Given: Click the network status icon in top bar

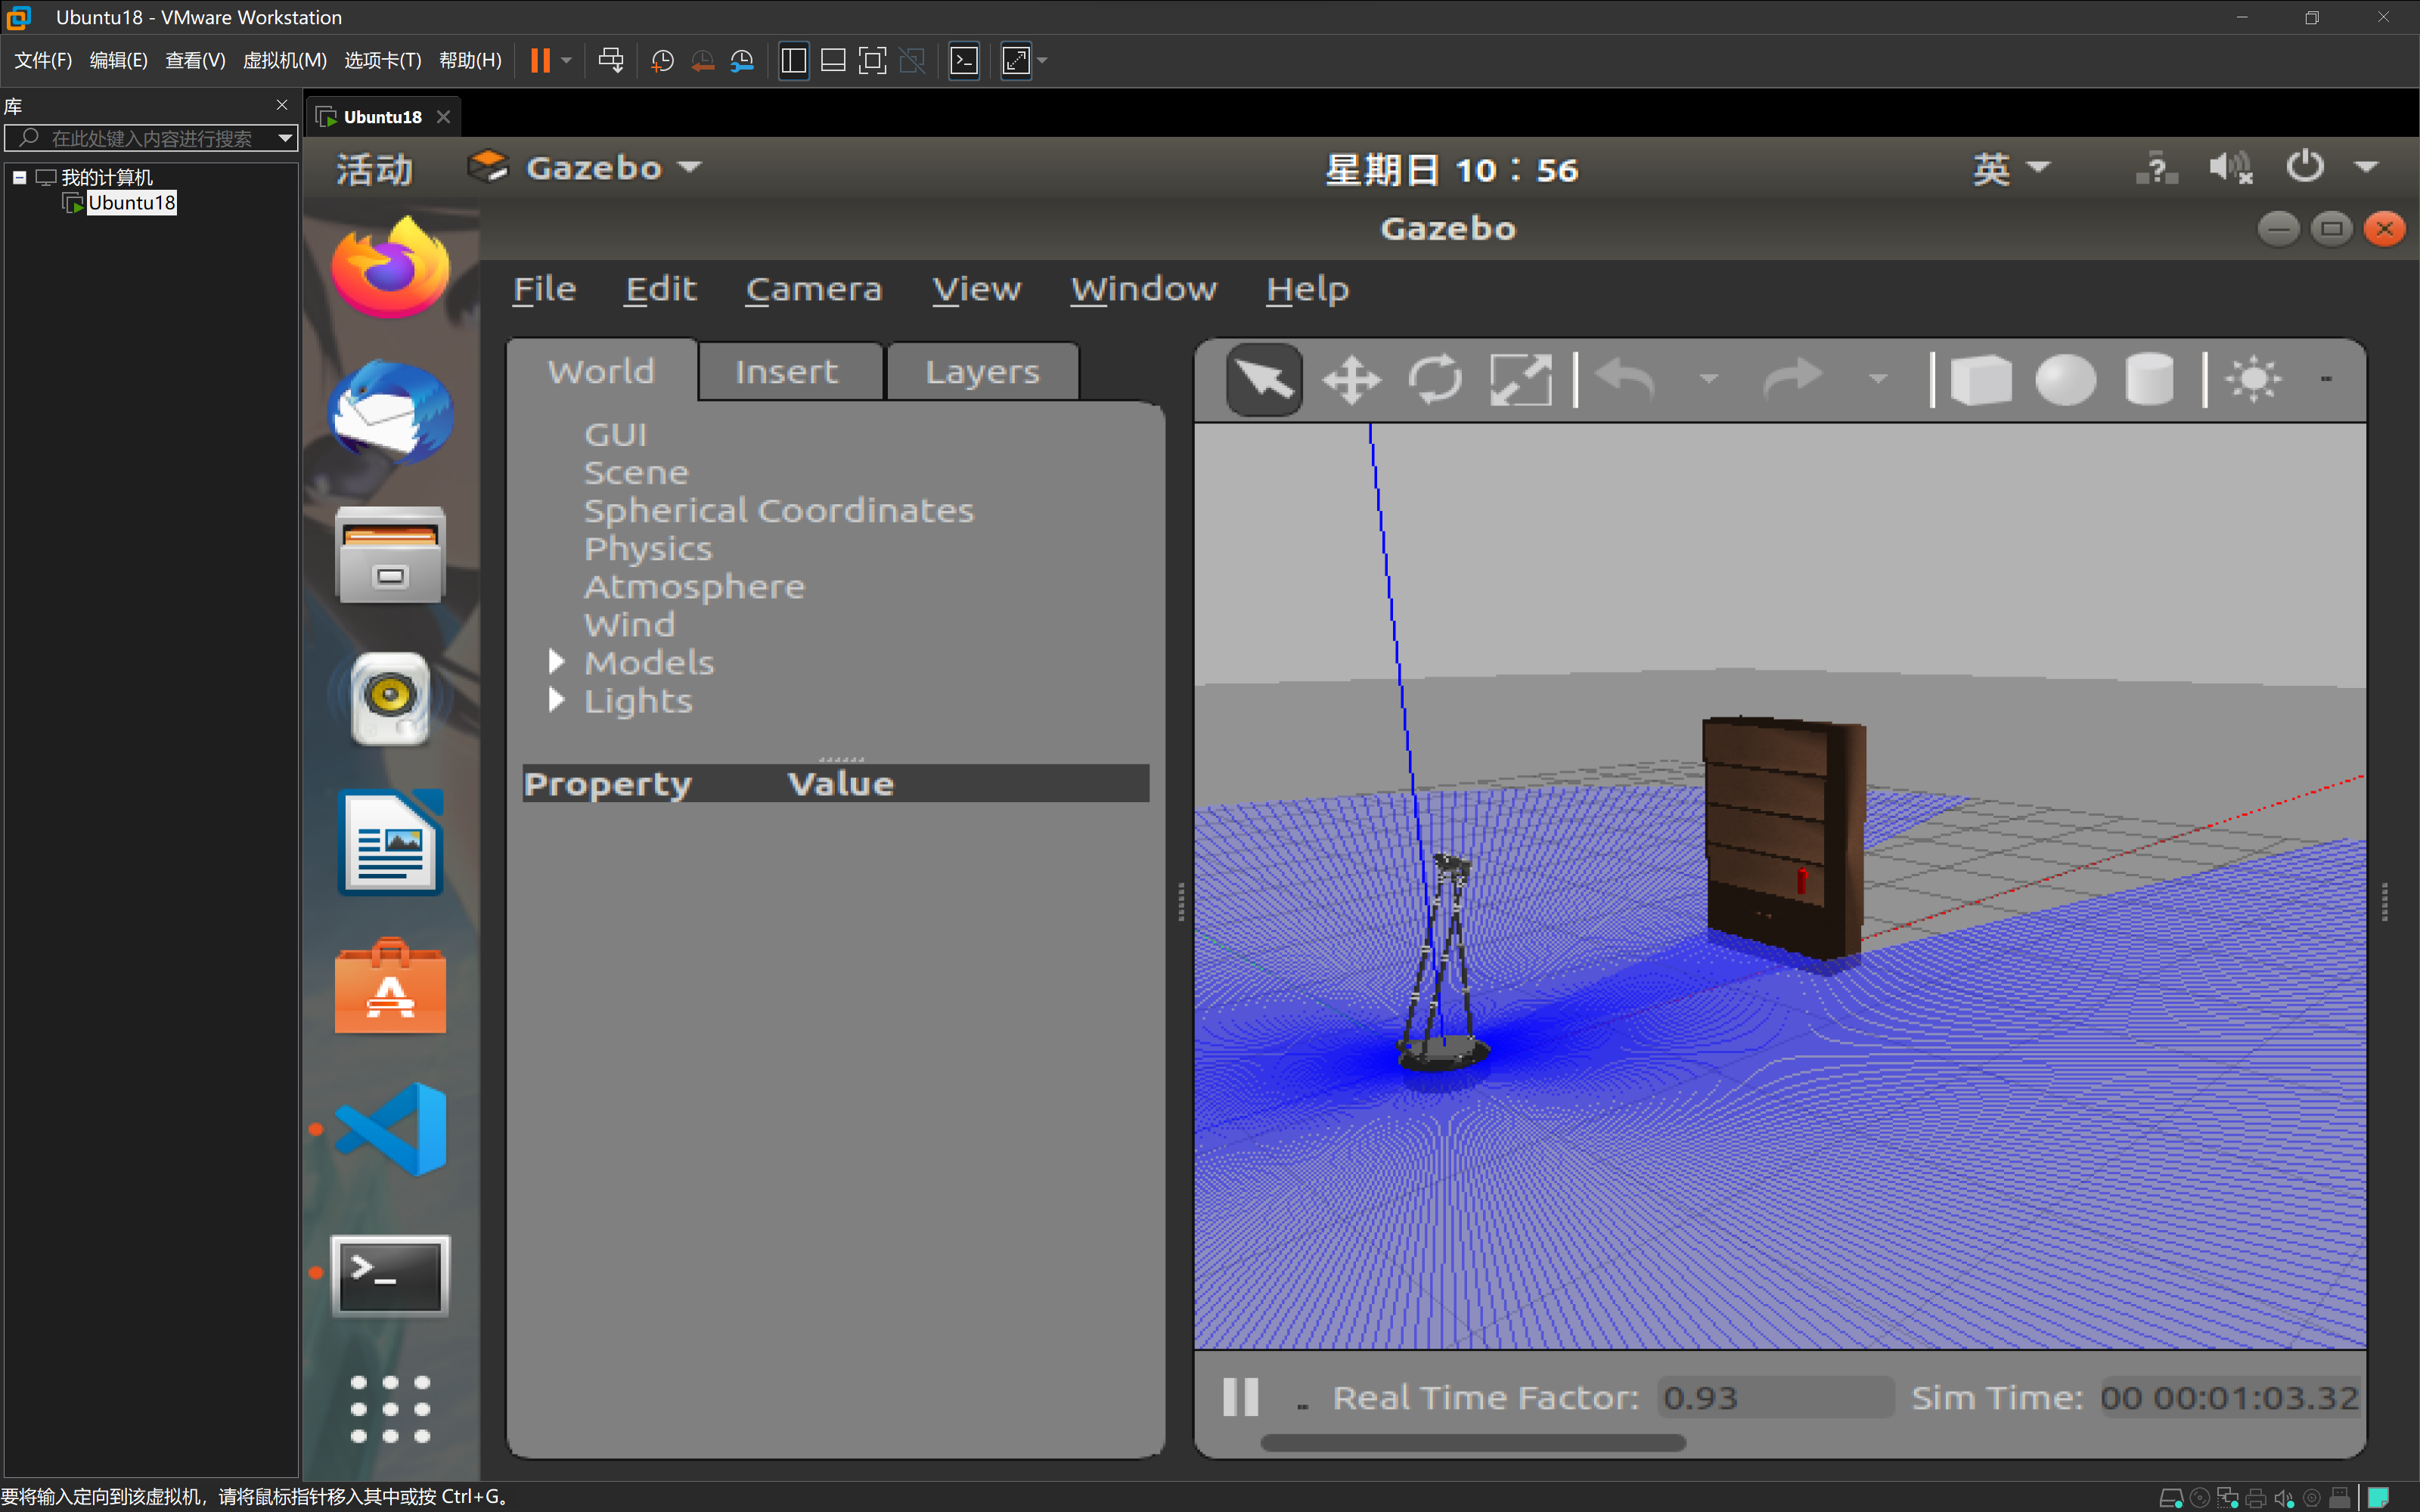Looking at the screenshot, I should click(2156, 168).
